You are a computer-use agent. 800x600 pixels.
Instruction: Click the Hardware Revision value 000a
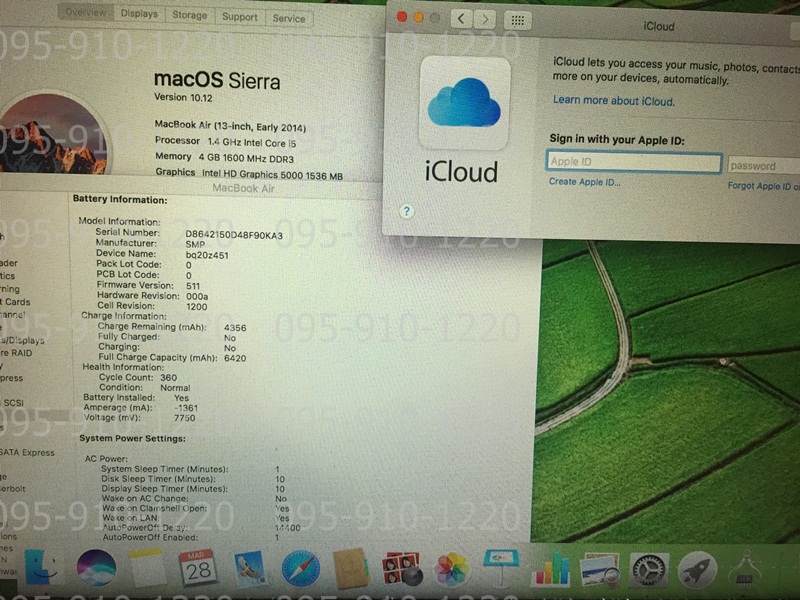[197, 296]
